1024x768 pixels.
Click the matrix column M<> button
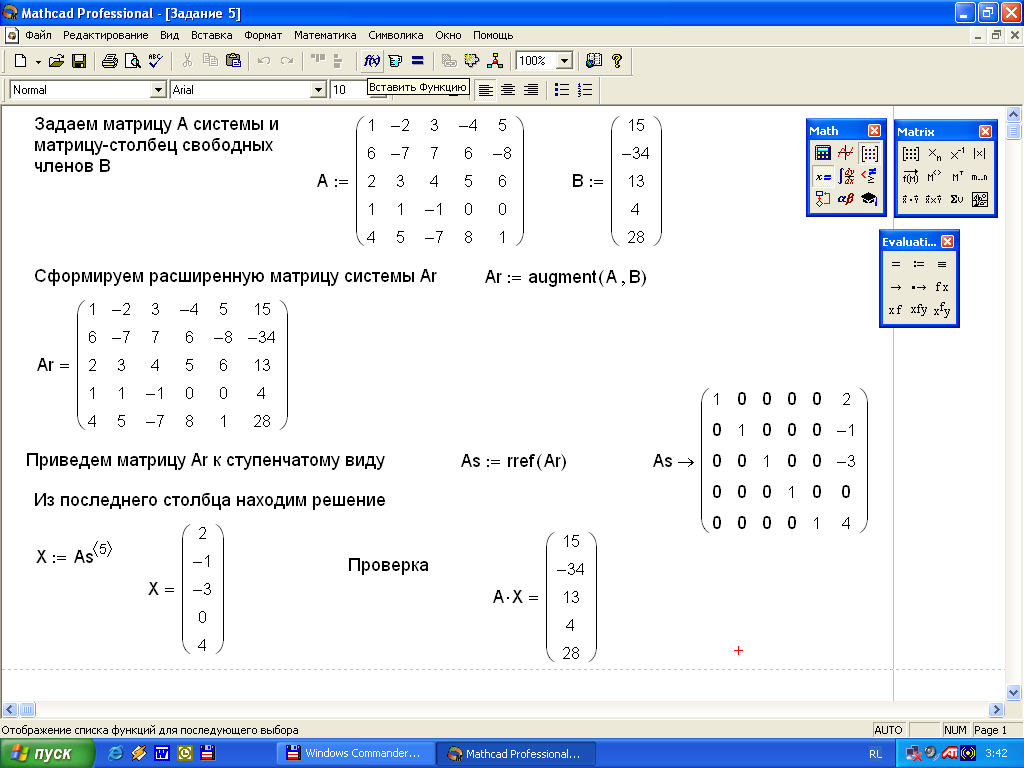click(935, 177)
